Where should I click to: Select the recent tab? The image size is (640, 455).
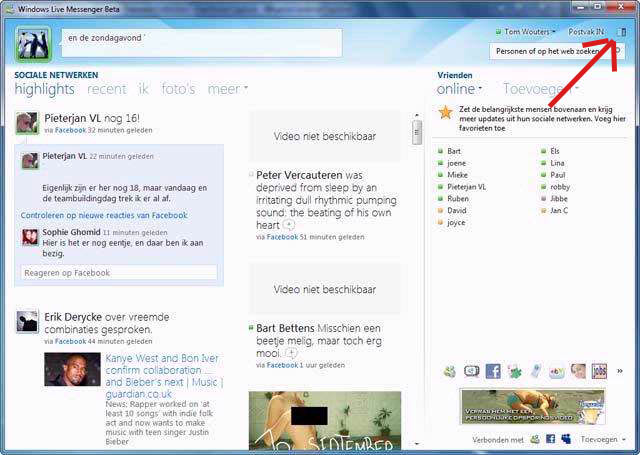pyautogui.click(x=107, y=89)
